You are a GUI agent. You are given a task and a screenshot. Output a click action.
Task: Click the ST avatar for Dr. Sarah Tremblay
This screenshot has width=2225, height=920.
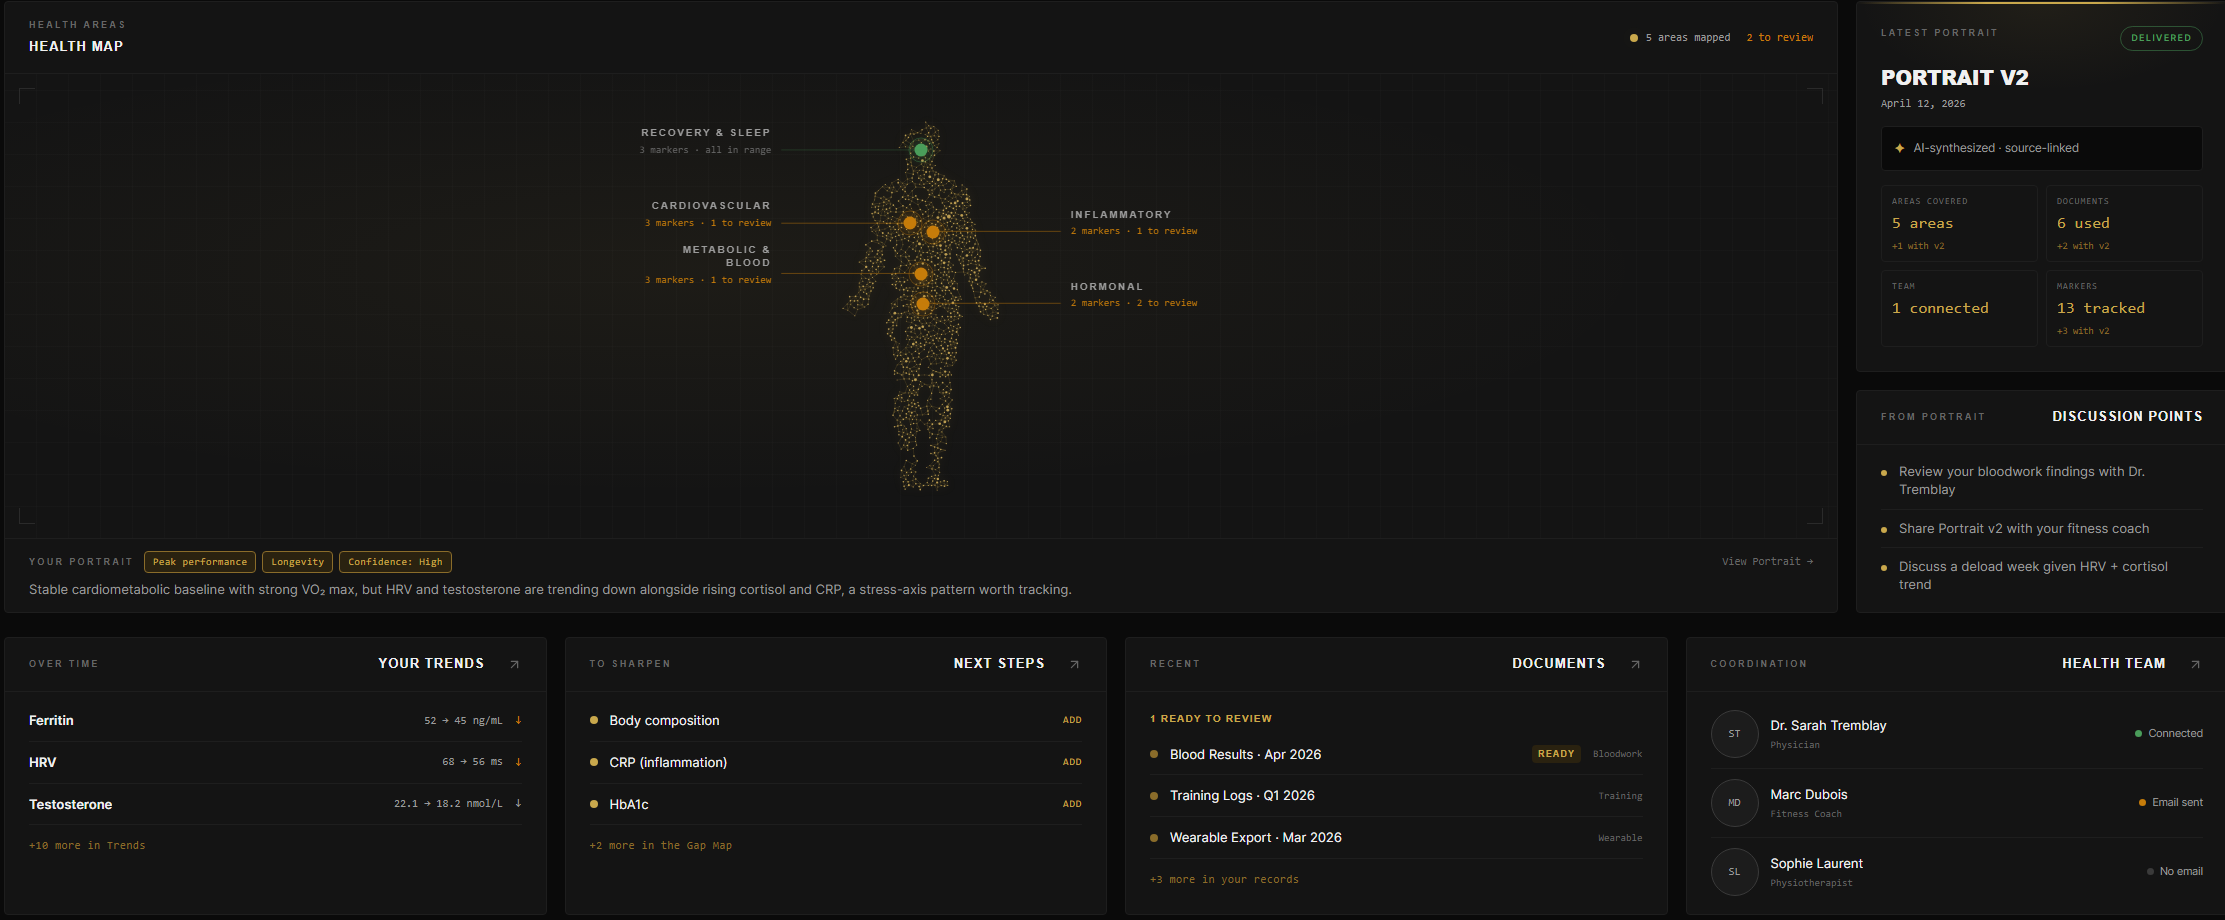coord(1734,734)
